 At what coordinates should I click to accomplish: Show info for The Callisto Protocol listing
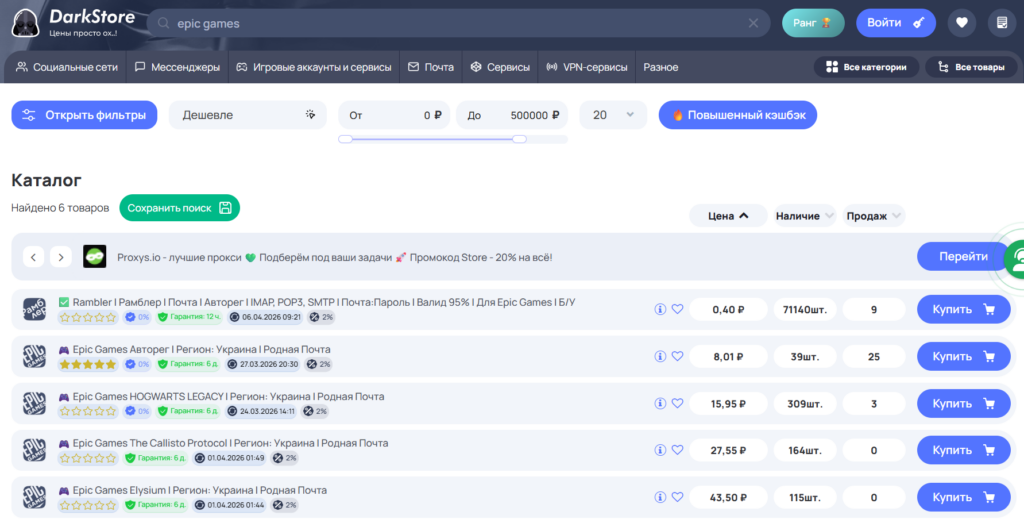[660, 450]
